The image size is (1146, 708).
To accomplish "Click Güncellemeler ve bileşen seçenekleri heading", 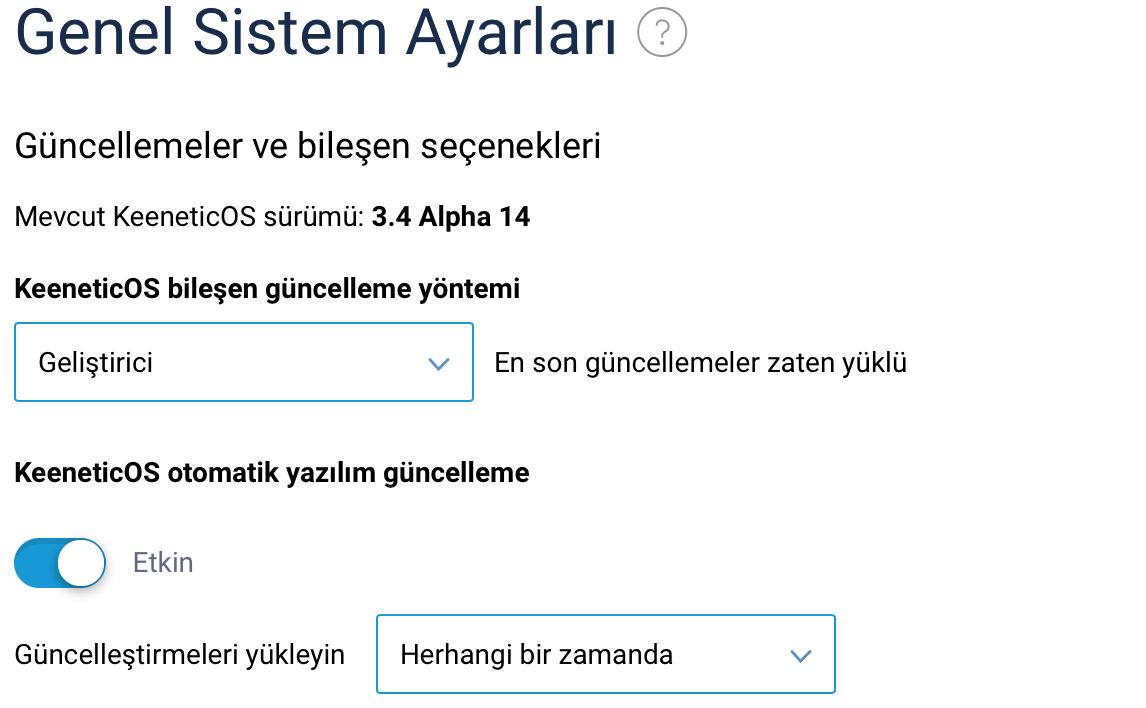I will (308, 146).
